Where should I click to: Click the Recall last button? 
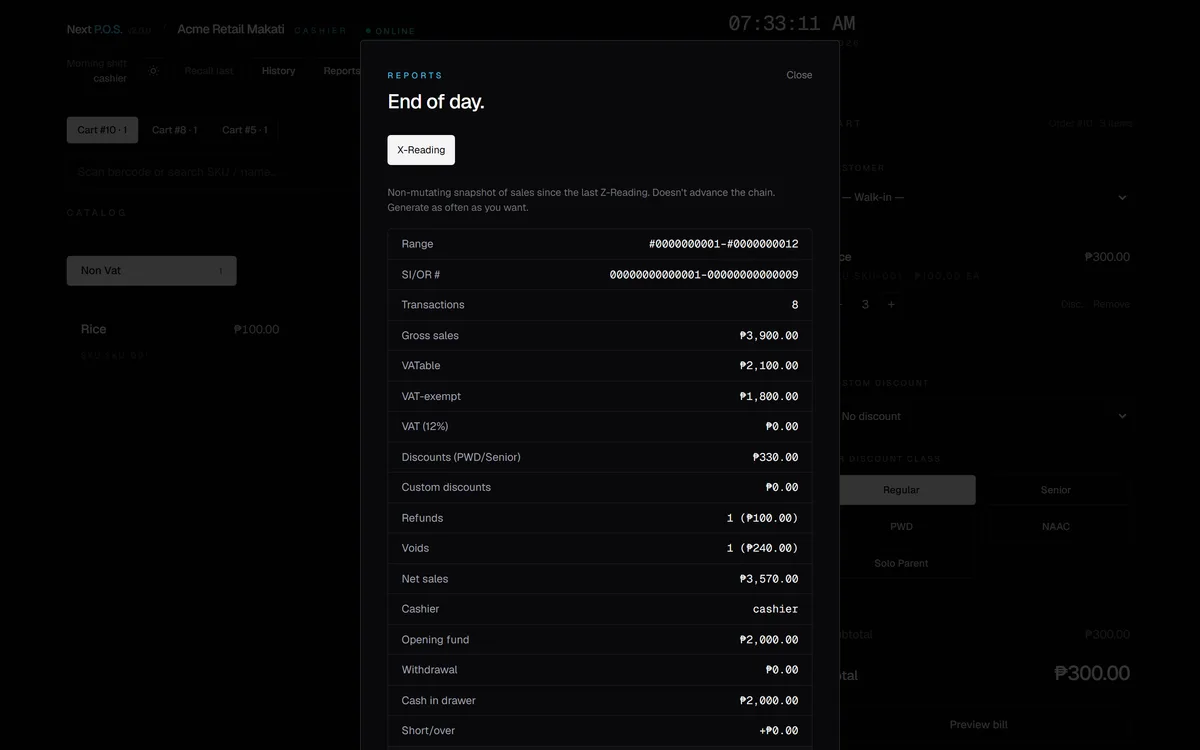click(x=209, y=71)
